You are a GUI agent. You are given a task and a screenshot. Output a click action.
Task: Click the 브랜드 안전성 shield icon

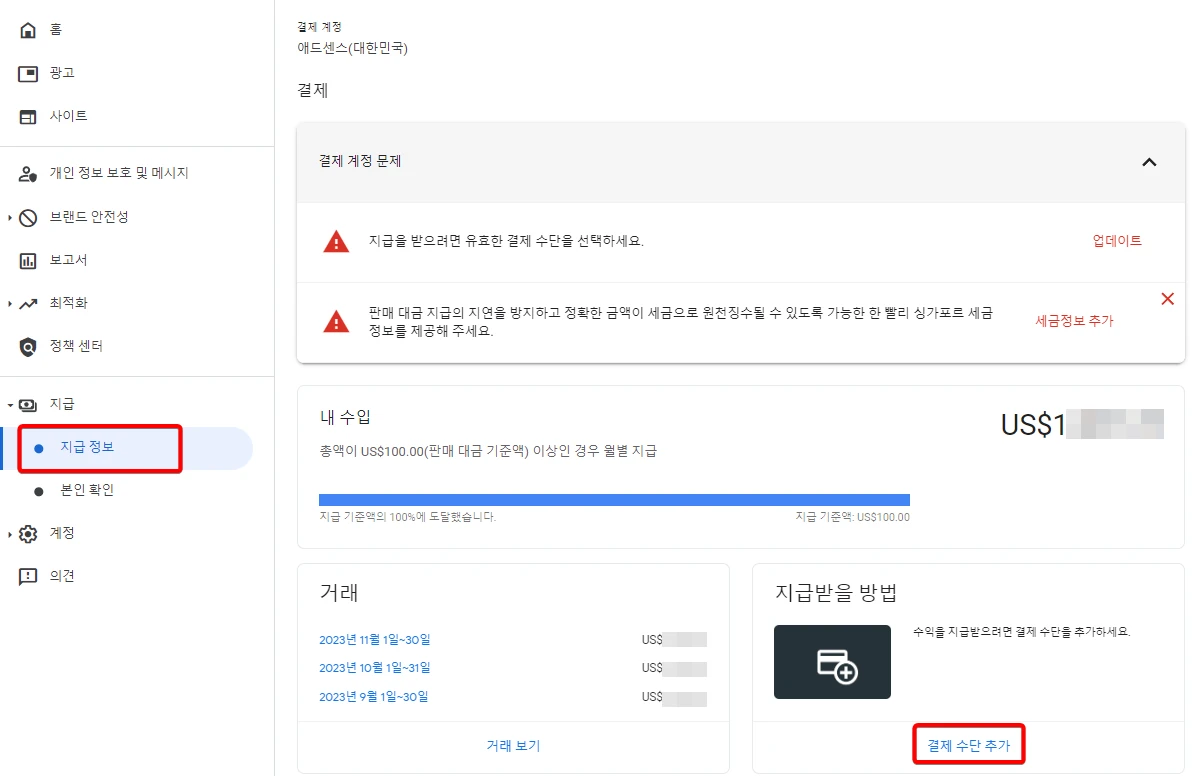[30, 216]
